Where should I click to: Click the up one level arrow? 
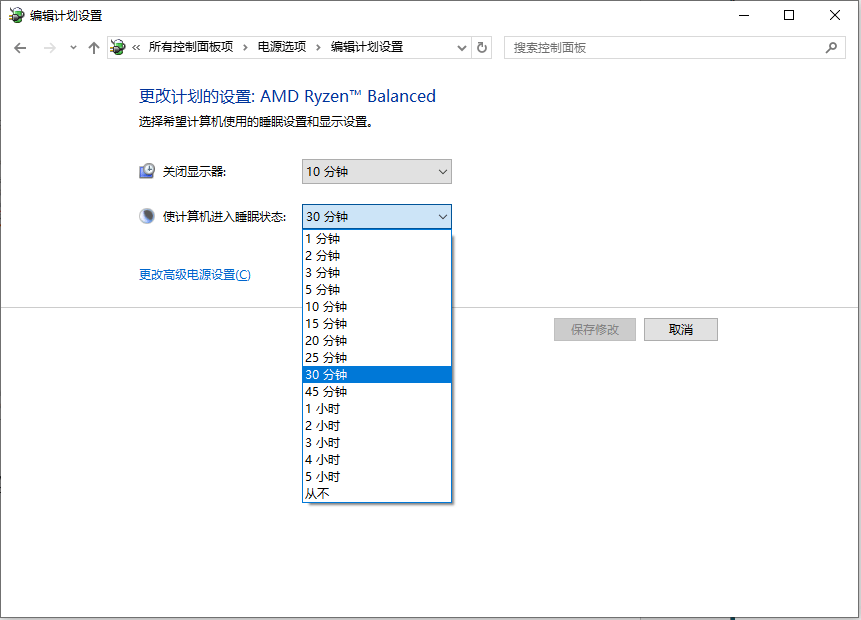(x=93, y=47)
